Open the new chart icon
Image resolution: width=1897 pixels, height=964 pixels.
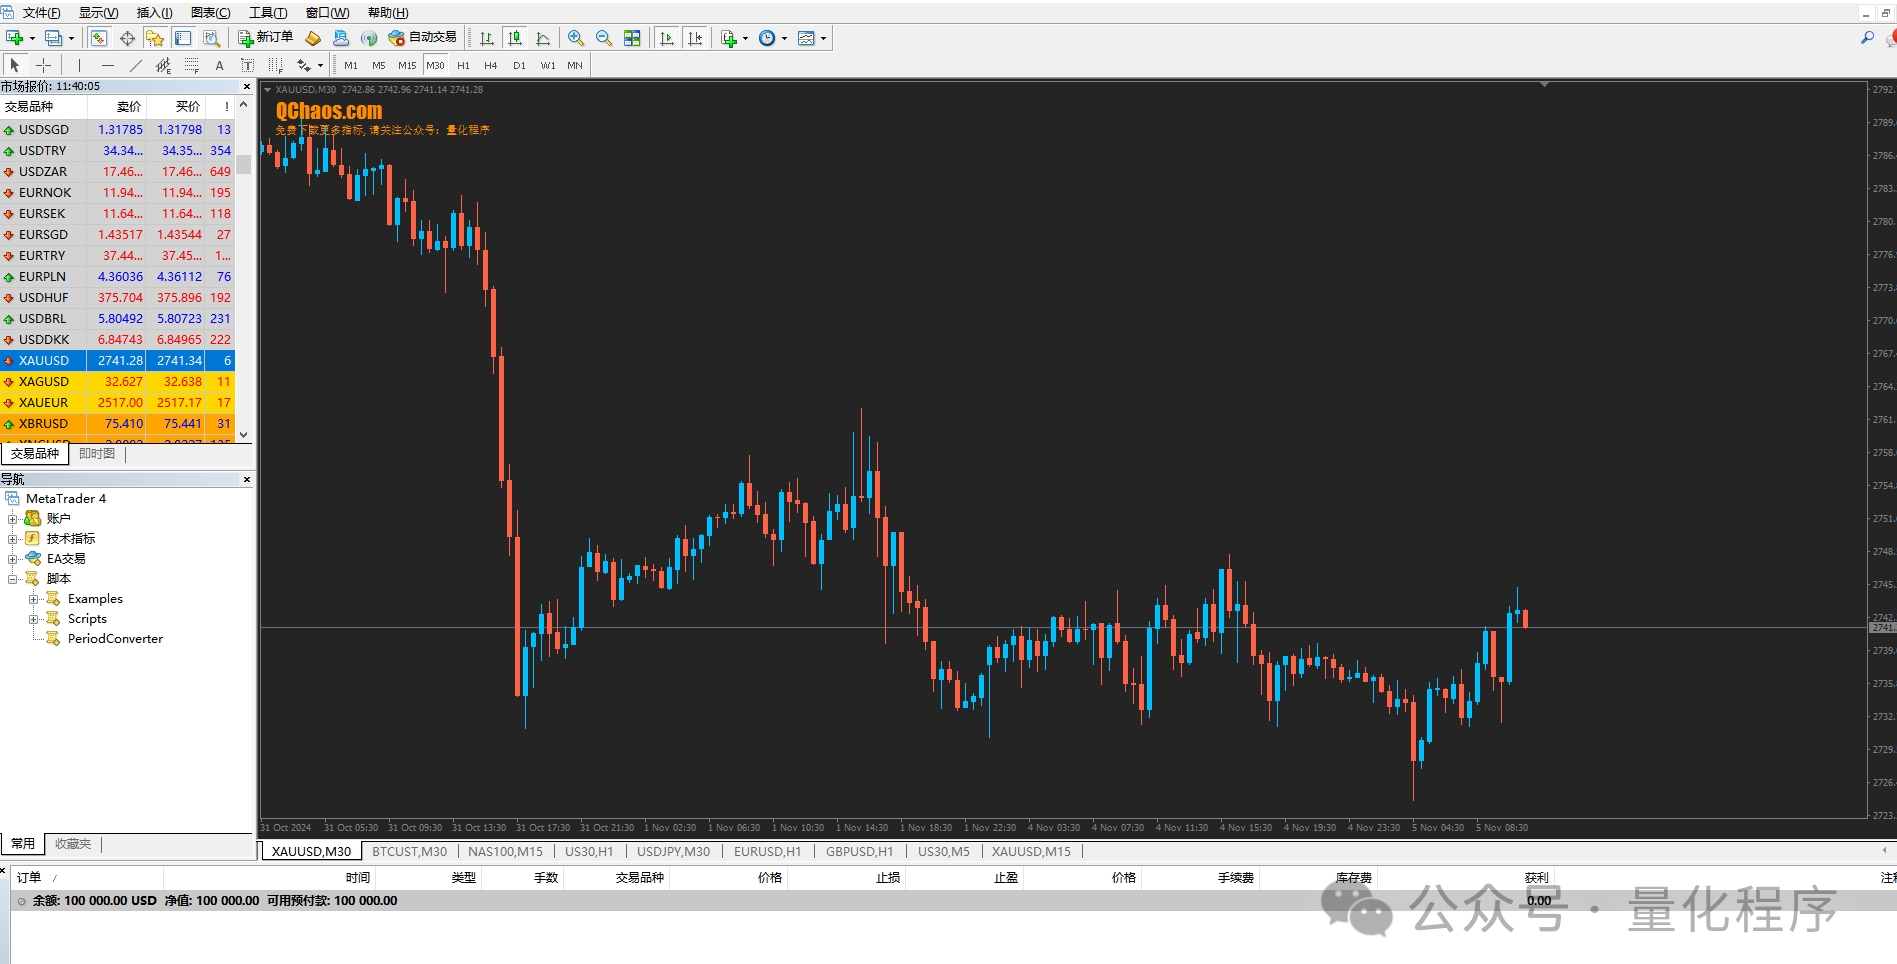pos(15,38)
